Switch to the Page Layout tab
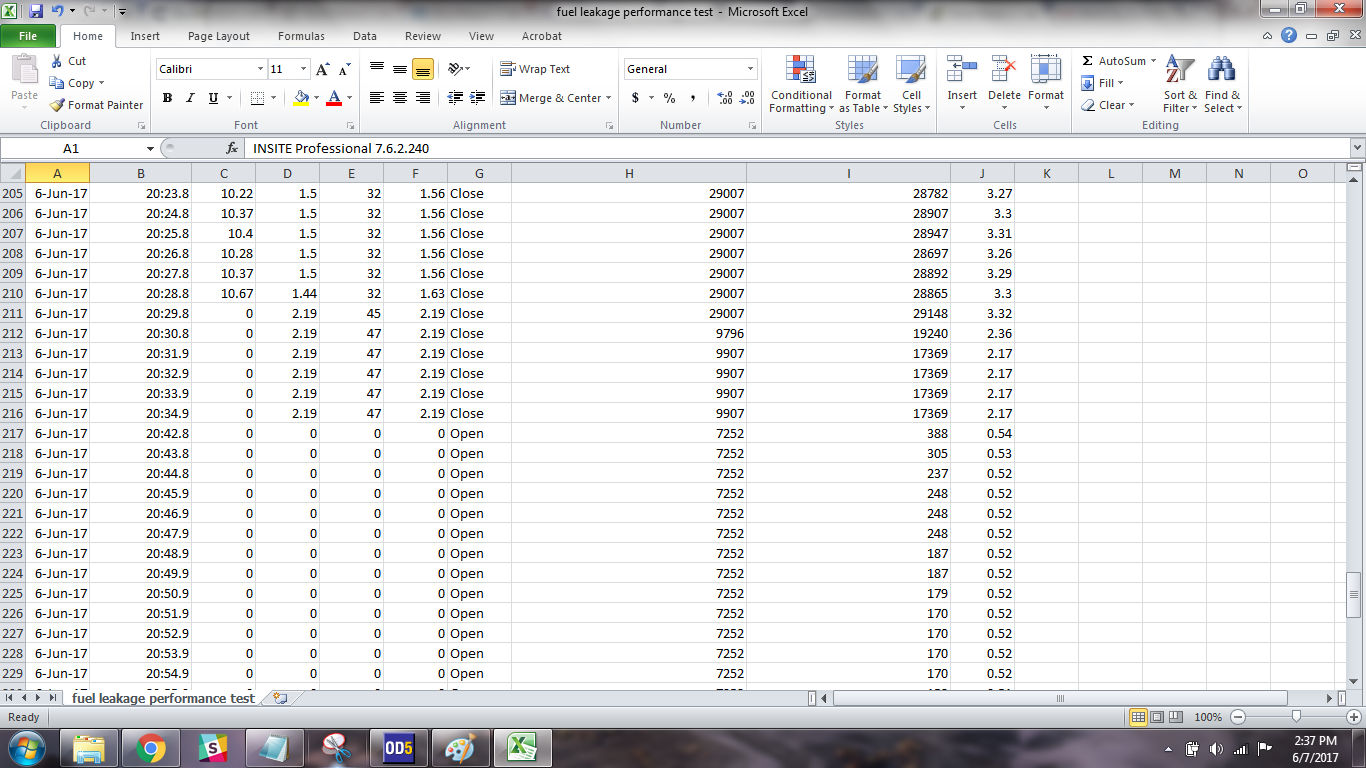Viewport: 1366px width, 768px height. pyautogui.click(x=219, y=36)
